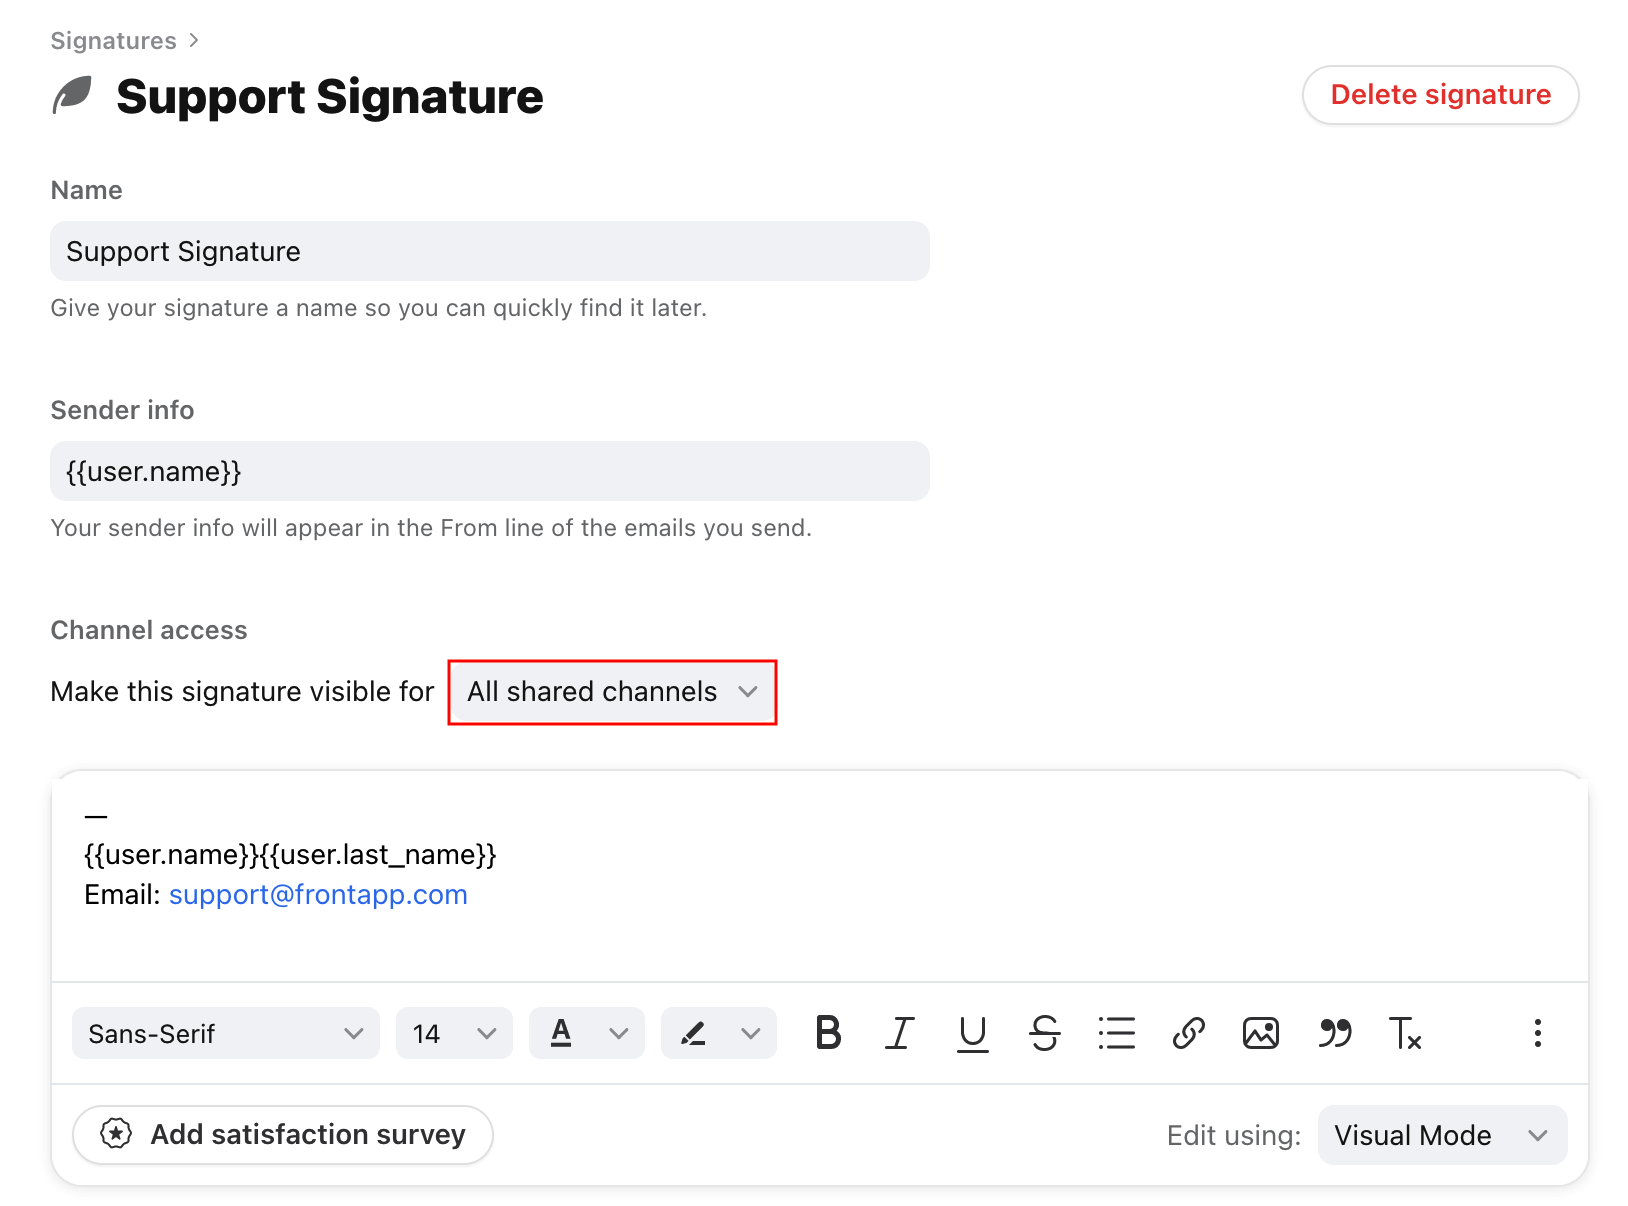Underline selected text

click(x=972, y=1034)
